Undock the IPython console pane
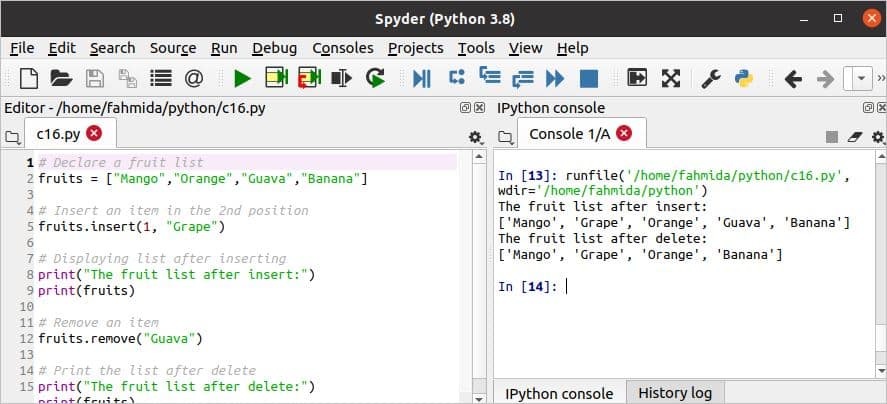Screen dimensions: 887x404 (868, 108)
